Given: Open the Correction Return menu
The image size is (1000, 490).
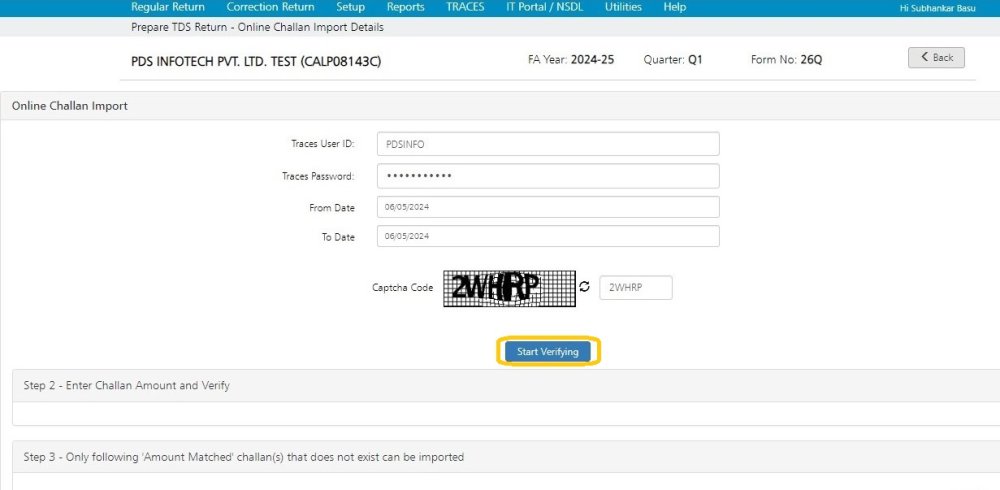Looking at the screenshot, I should [270, 7].
